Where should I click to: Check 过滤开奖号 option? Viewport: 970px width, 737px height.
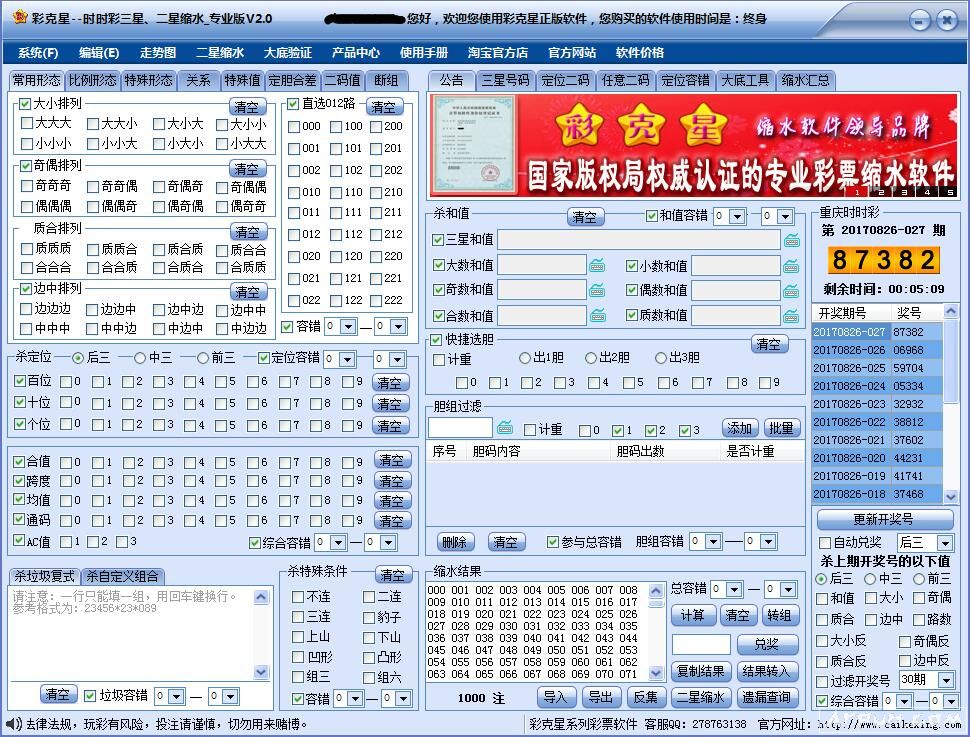click(822, 681)
